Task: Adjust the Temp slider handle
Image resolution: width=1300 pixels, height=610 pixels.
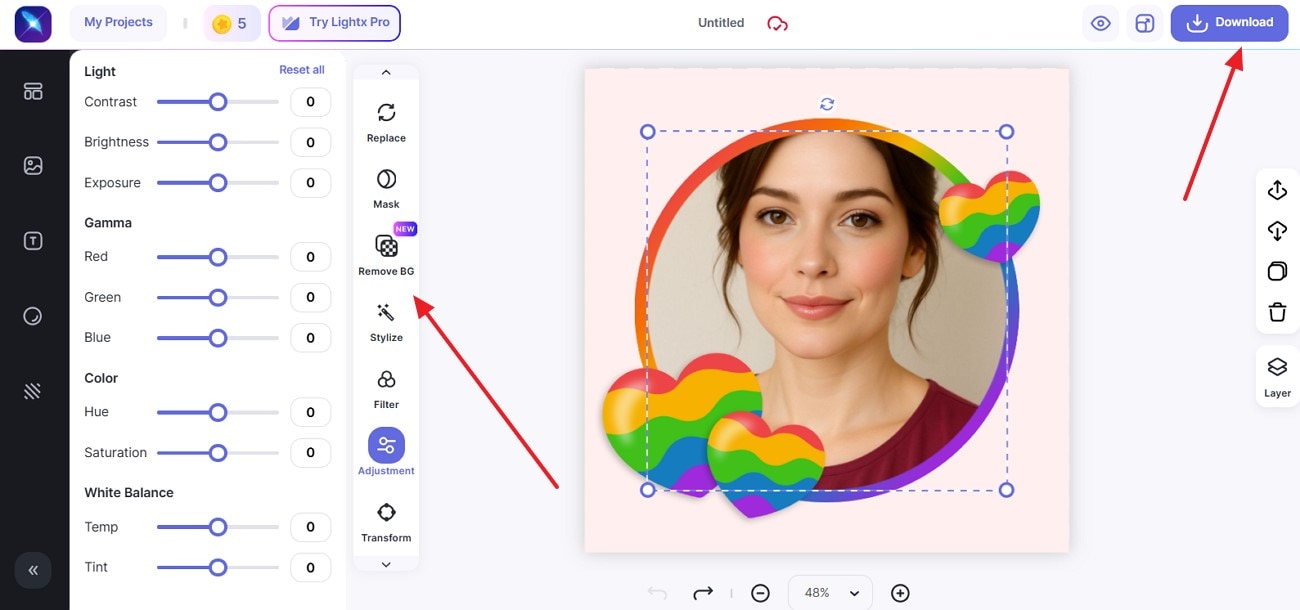Action: 217,527
